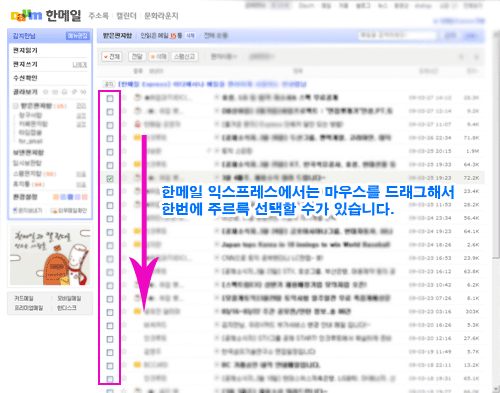Choose the orange theme swatch
The width and height of the screenshot is (500, 393).
tap(56, 197)
